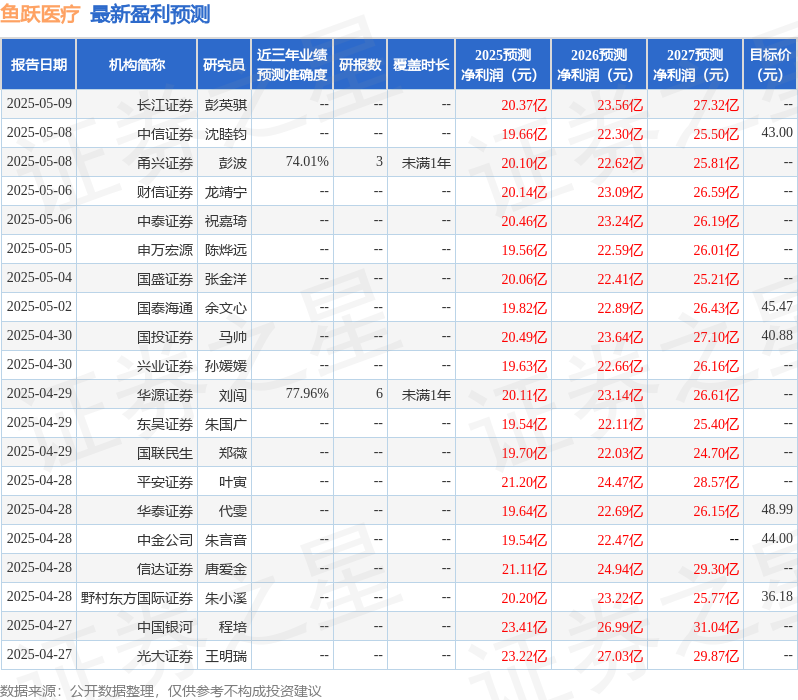Click the 45.47 target price

point(777,307)
